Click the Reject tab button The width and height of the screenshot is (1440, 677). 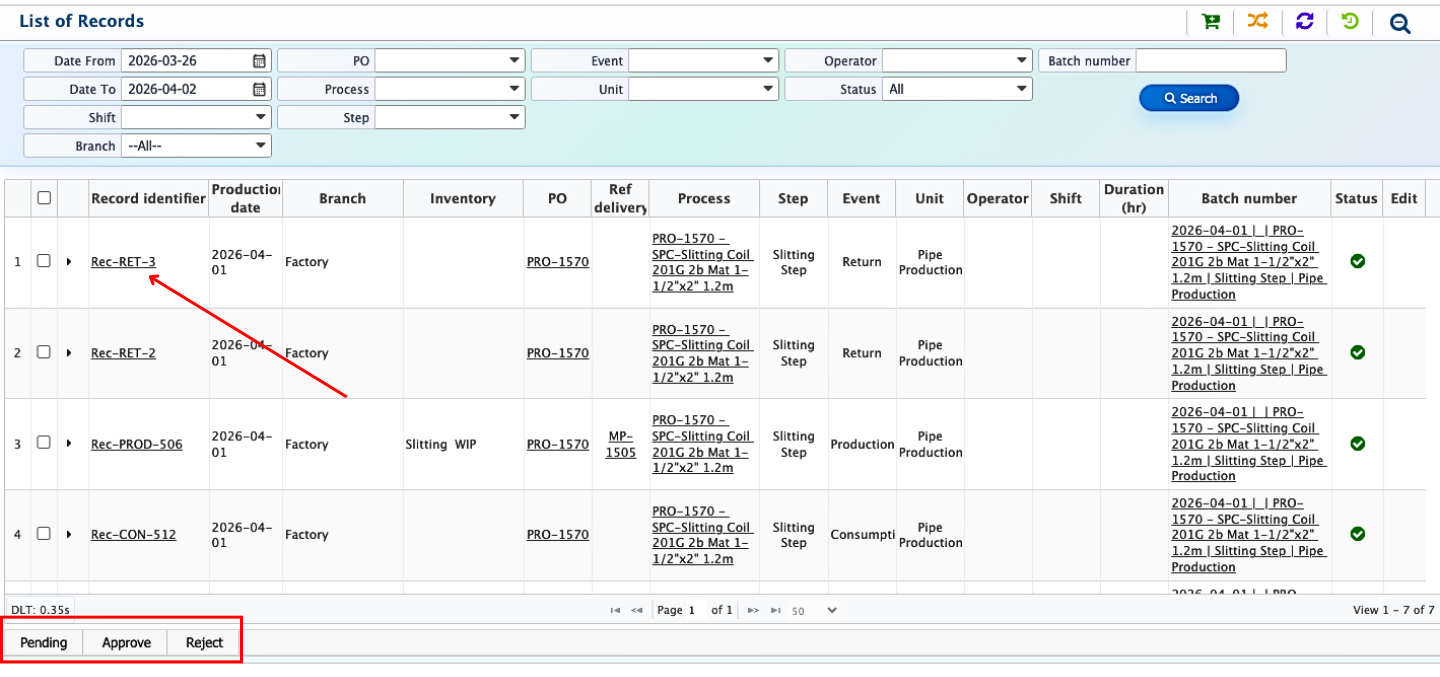tap(204, 643)
